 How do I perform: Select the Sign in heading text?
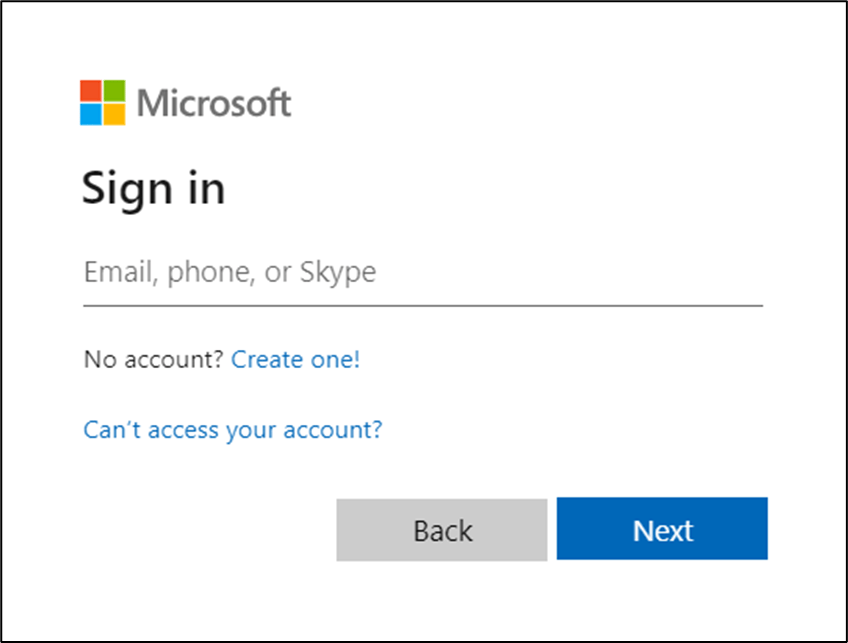[x=153, y=189]
